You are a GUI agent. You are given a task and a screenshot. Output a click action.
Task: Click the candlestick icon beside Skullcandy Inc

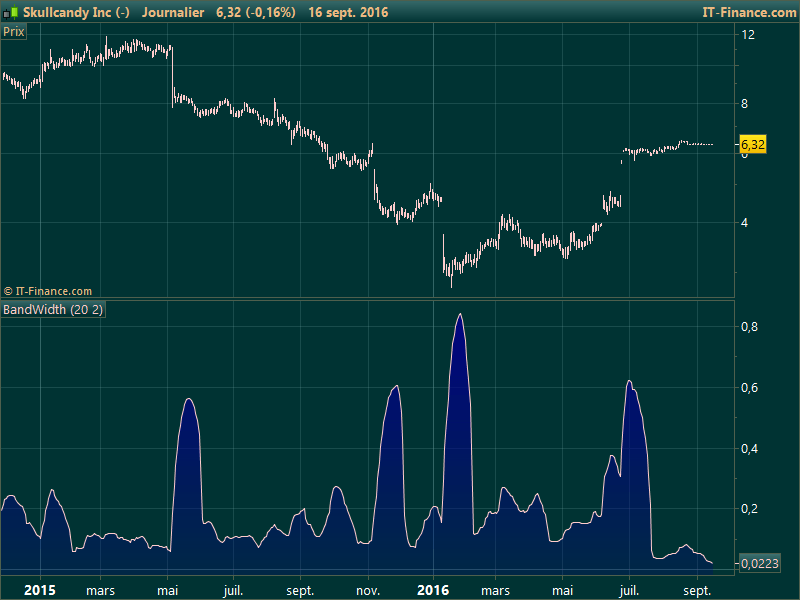coord(10,12)
